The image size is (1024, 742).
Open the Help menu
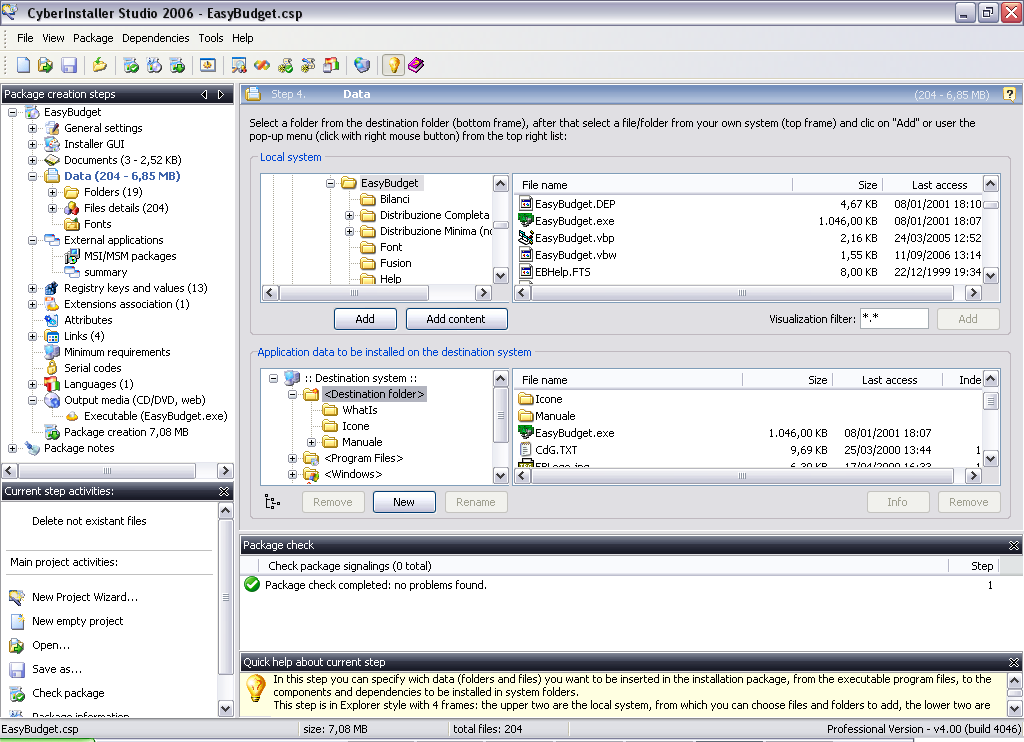click(x=242, y=38)
